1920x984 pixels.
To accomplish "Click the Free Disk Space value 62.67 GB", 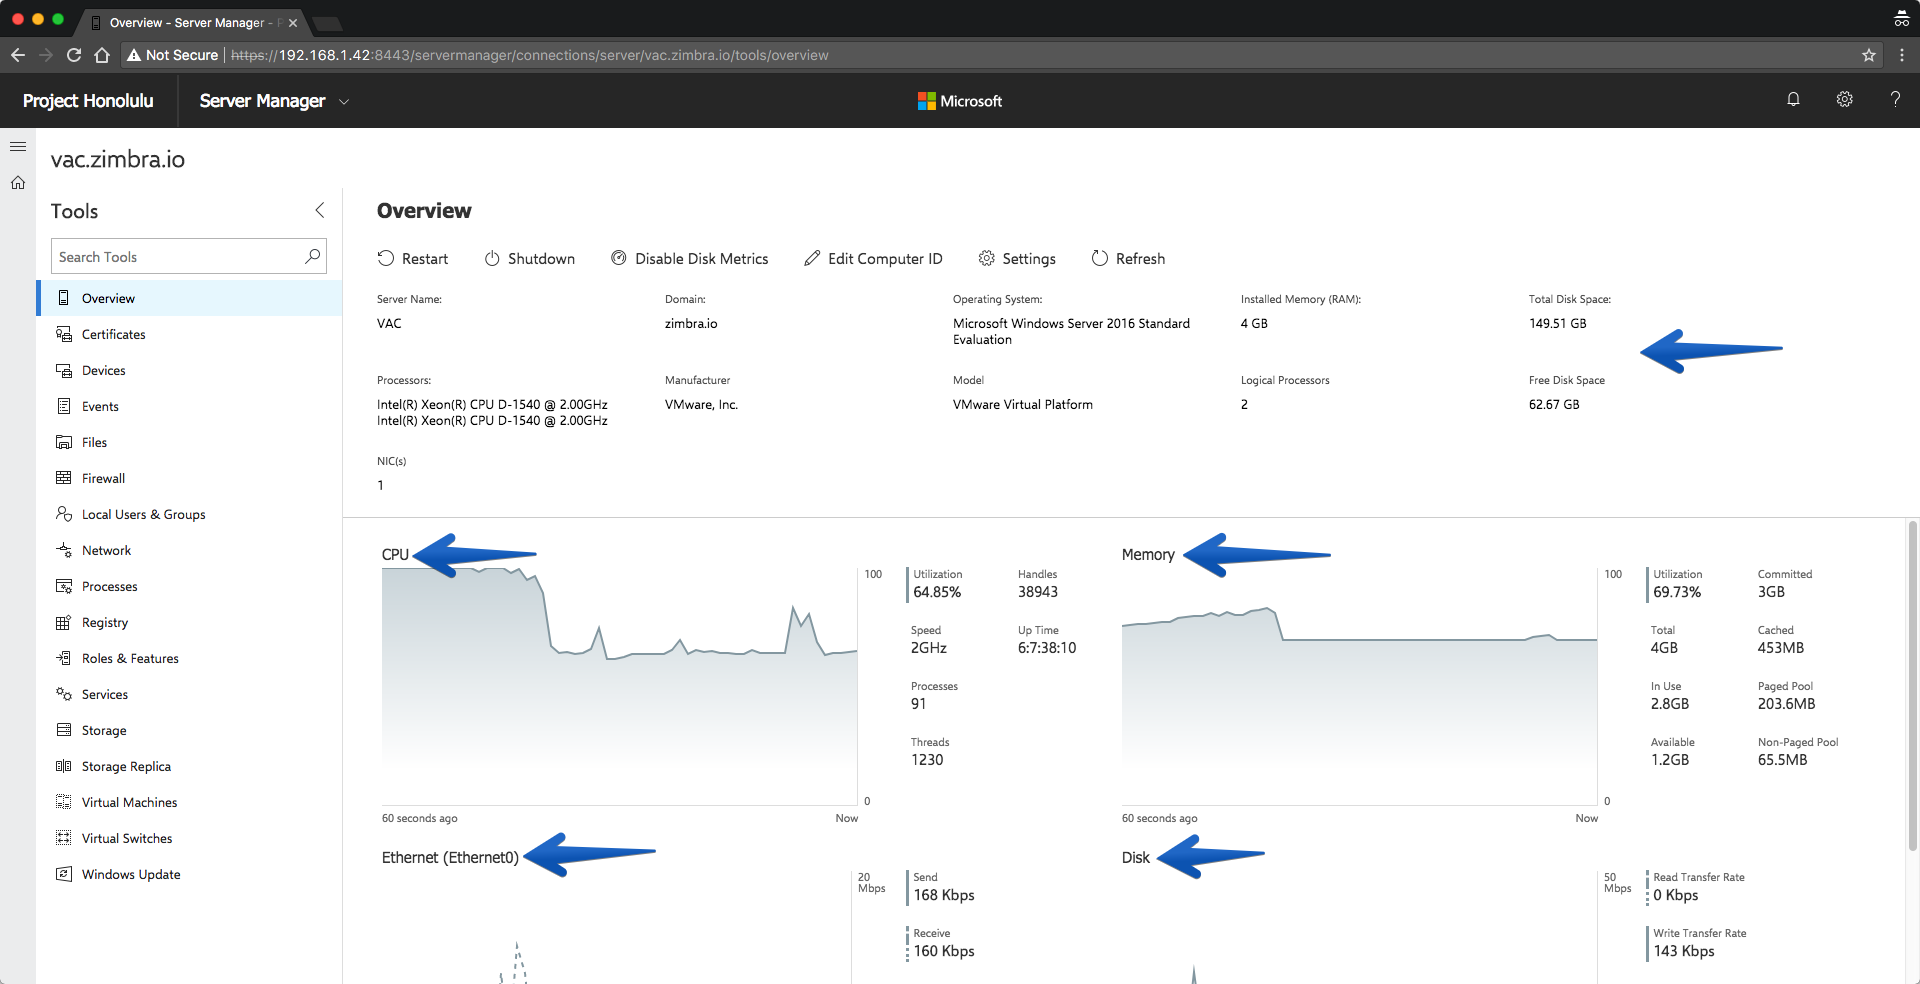I will pos(1554,404).
